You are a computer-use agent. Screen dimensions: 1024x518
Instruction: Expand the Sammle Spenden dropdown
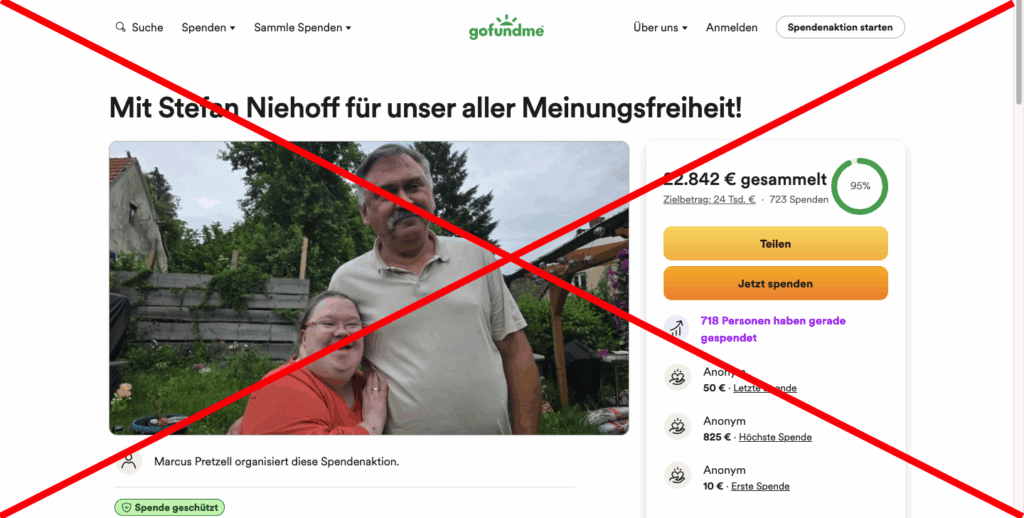pos(302,27)
